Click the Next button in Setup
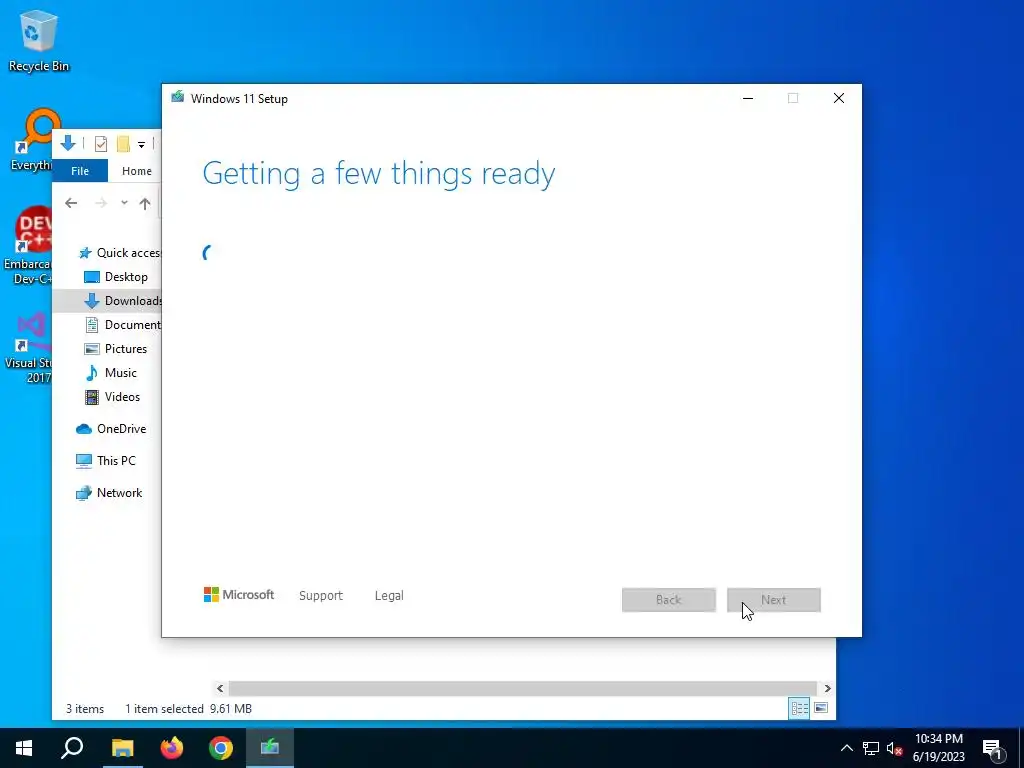This screenshot has height=768, width=1024. tap(774, 600)
